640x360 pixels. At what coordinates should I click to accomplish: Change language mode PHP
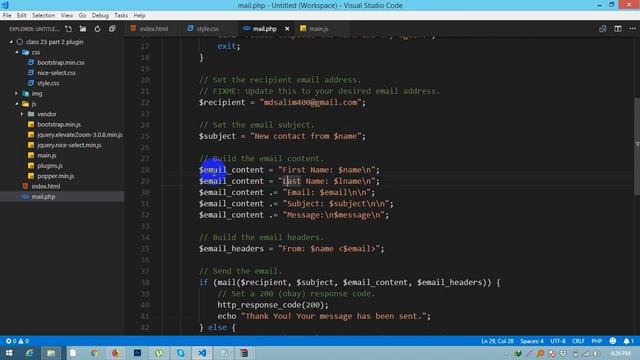tap(597, 341)
